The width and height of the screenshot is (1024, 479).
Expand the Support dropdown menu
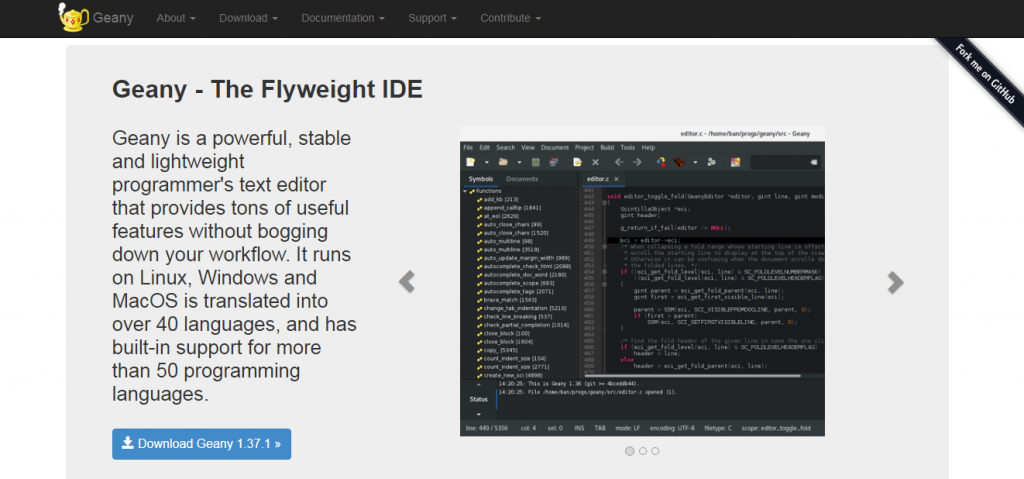click(432, 18)
